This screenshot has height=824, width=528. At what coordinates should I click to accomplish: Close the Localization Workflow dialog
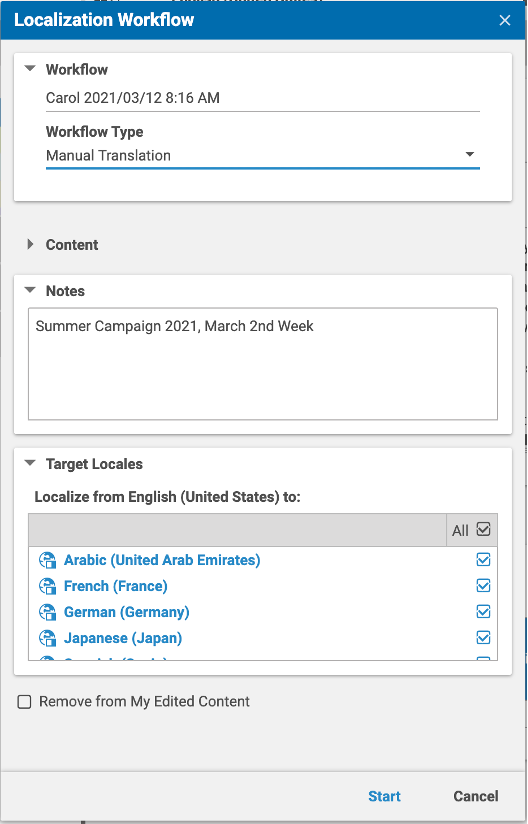(x=505, y=20)
